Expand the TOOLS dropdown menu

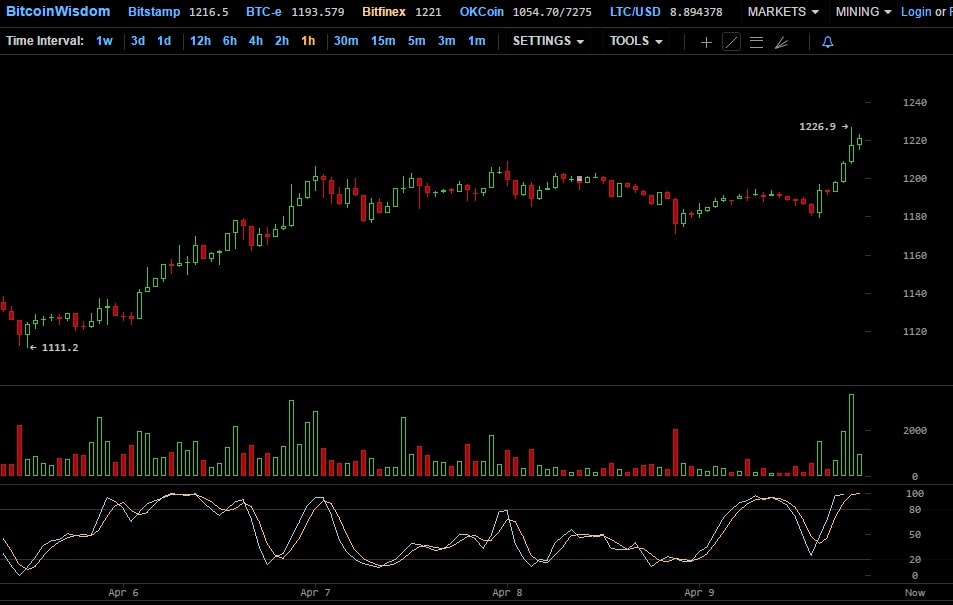click(636, 41)
